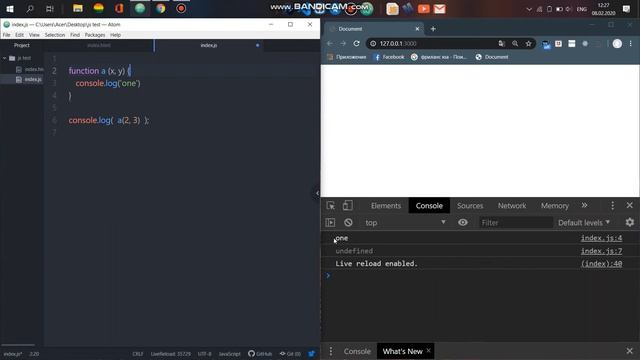Open File Explorer from the taskbar
This screenshot has height=360, width=640.
pos(78,9)
